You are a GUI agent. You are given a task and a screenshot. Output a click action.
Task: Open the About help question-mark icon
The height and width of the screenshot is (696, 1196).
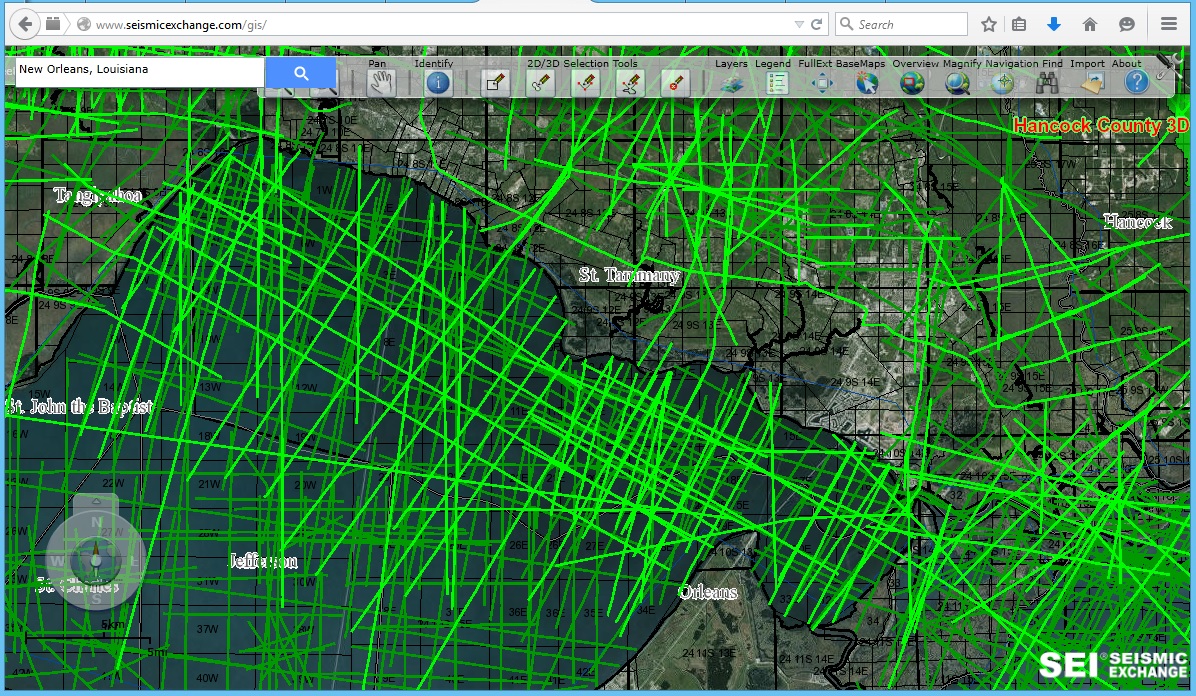point(1137,82)
